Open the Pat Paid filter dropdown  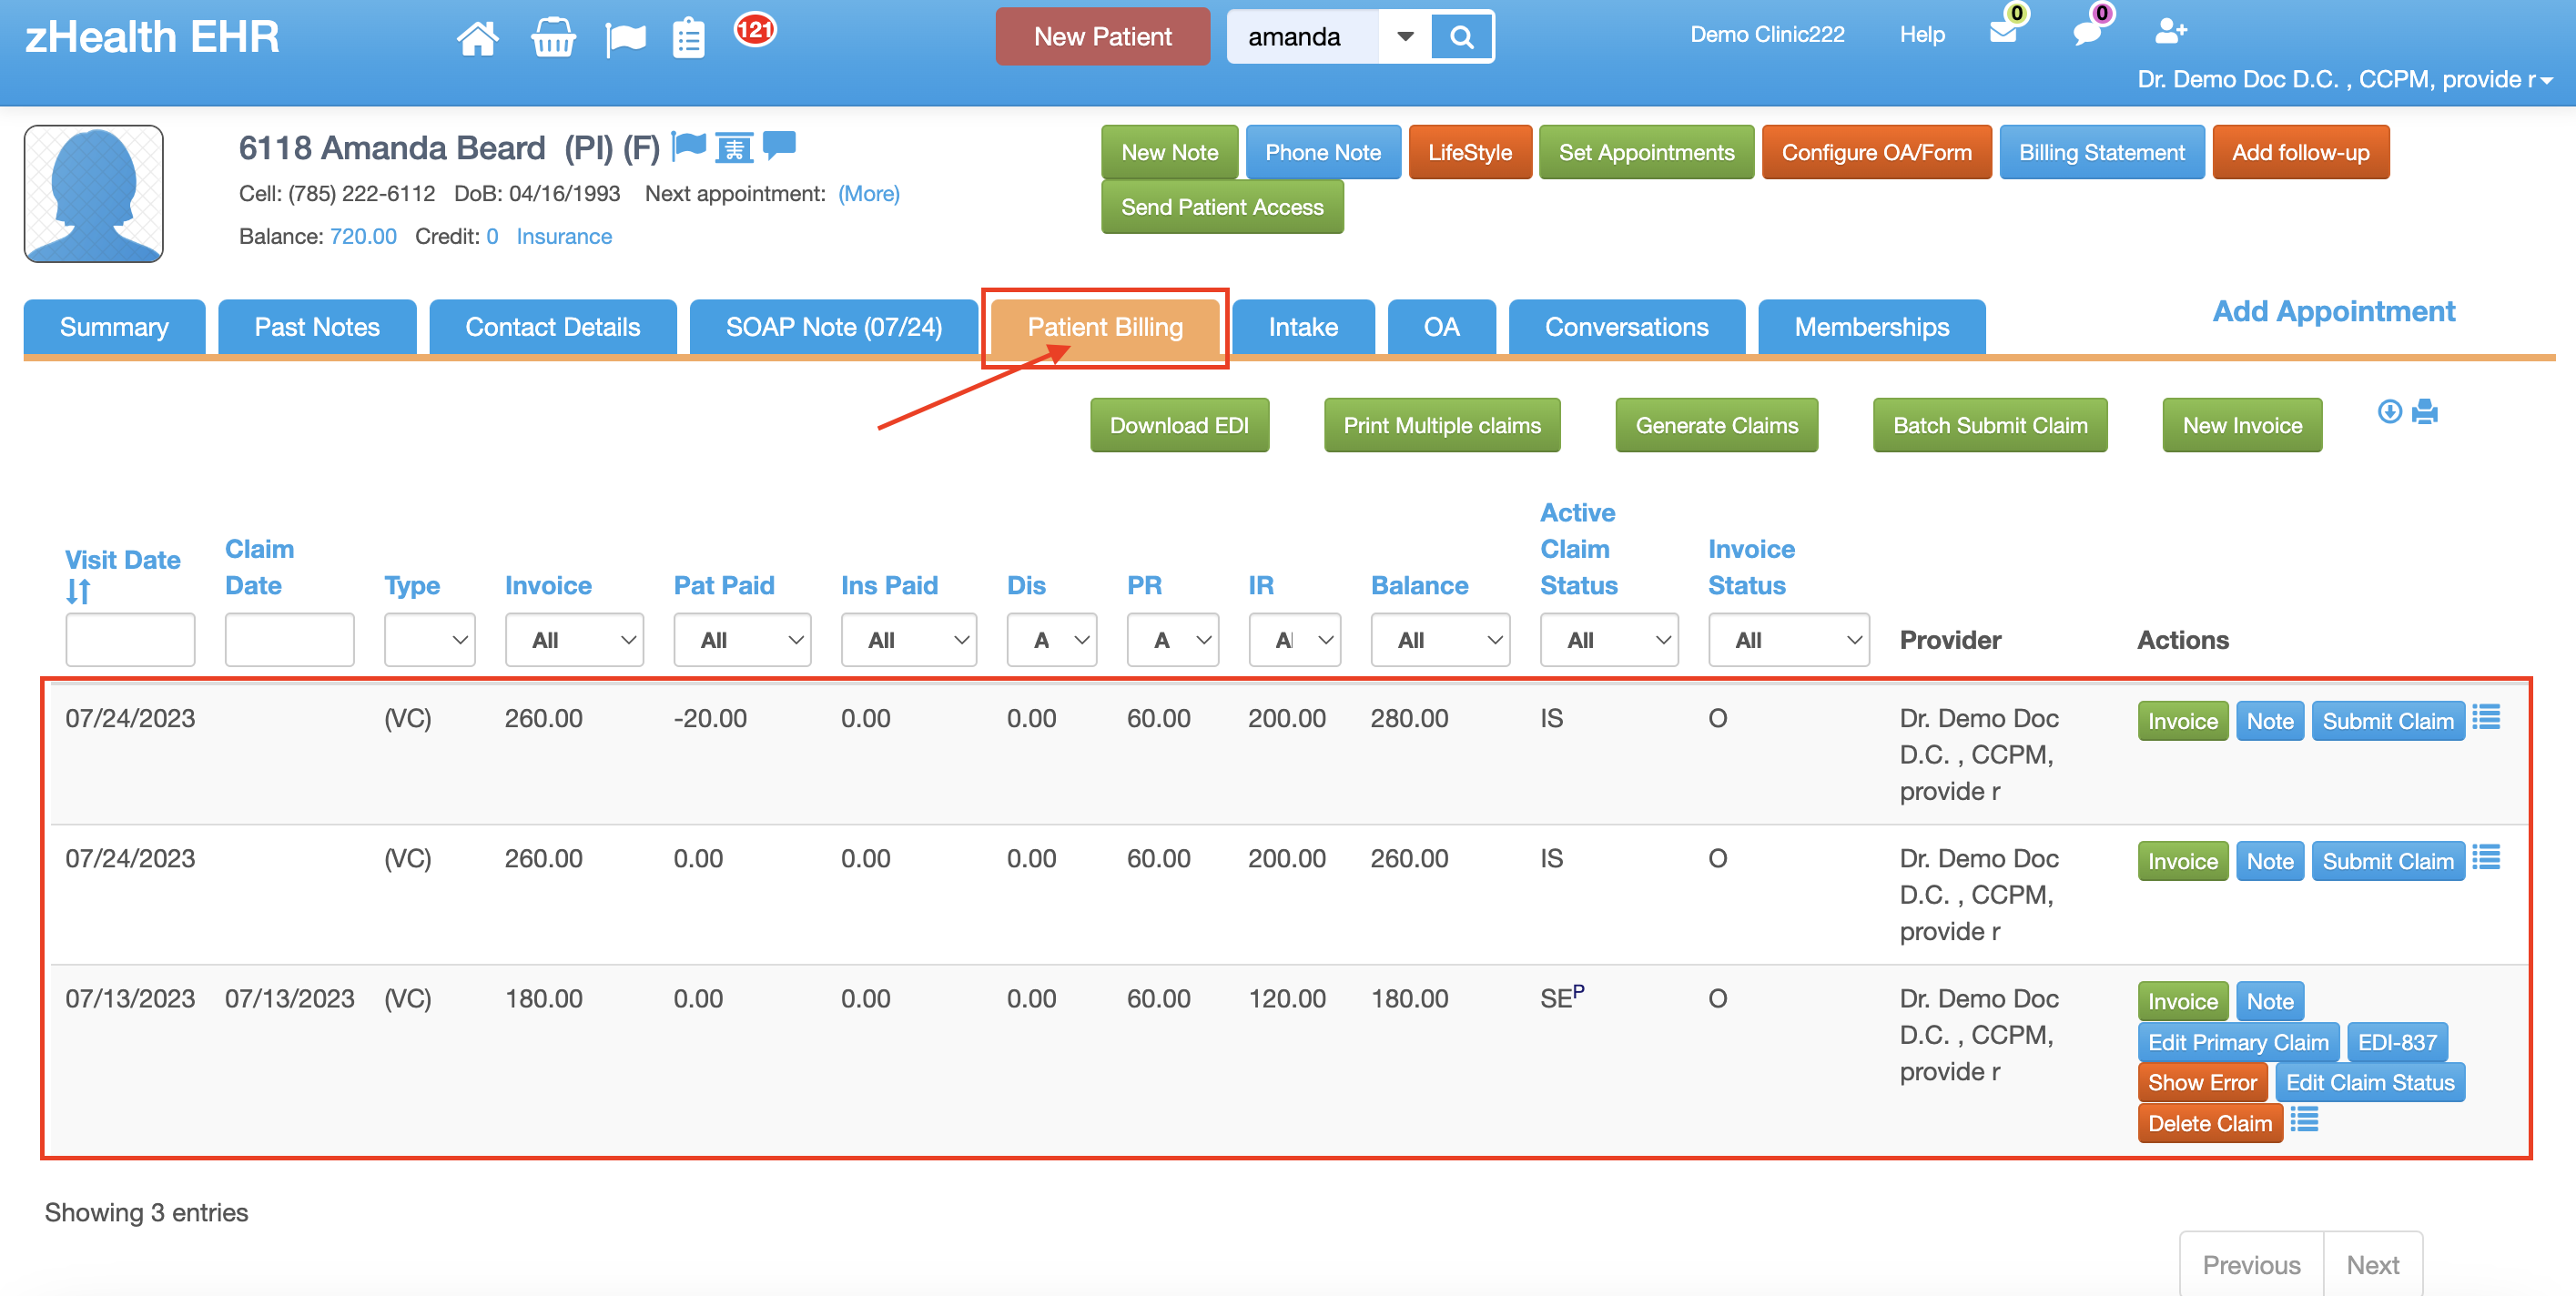point(742,640)
